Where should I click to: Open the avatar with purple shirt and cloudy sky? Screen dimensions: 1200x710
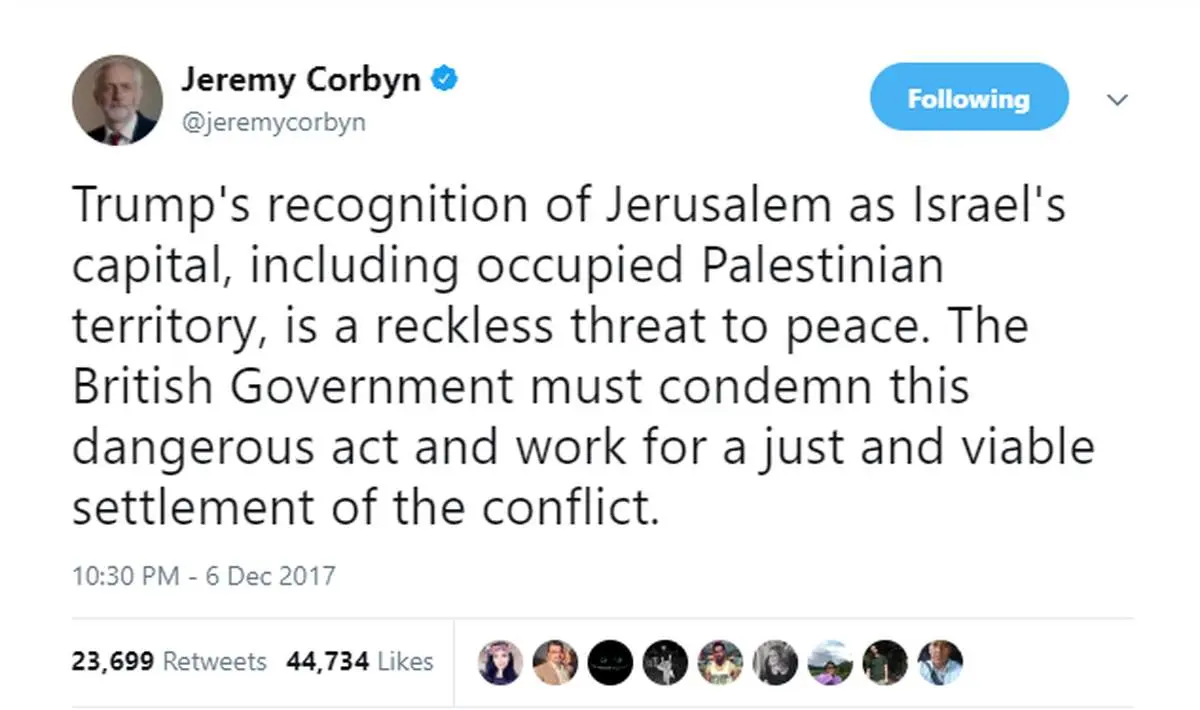830,662
